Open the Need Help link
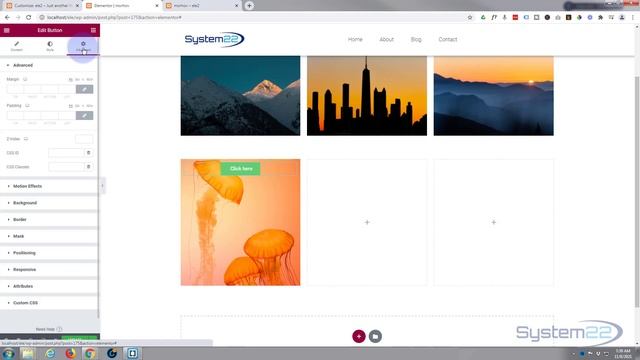This screenshot has width=640, height=360. pos(49,329)
